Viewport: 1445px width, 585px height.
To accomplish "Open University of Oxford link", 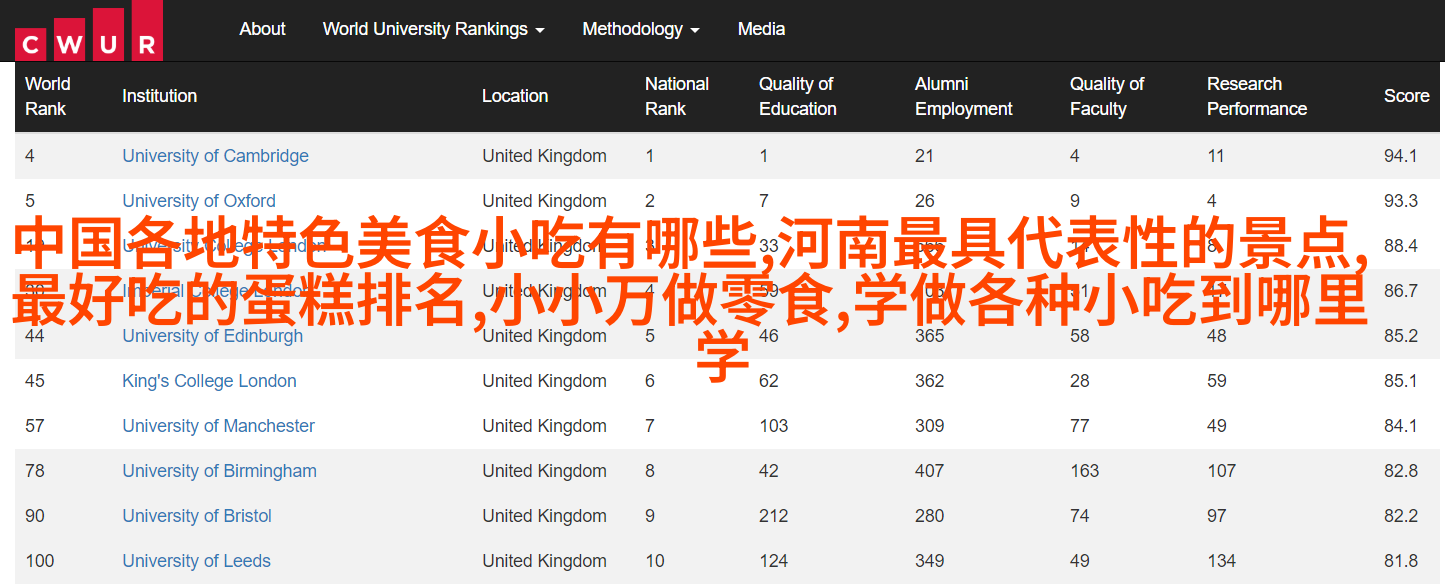I will point(199,201).
